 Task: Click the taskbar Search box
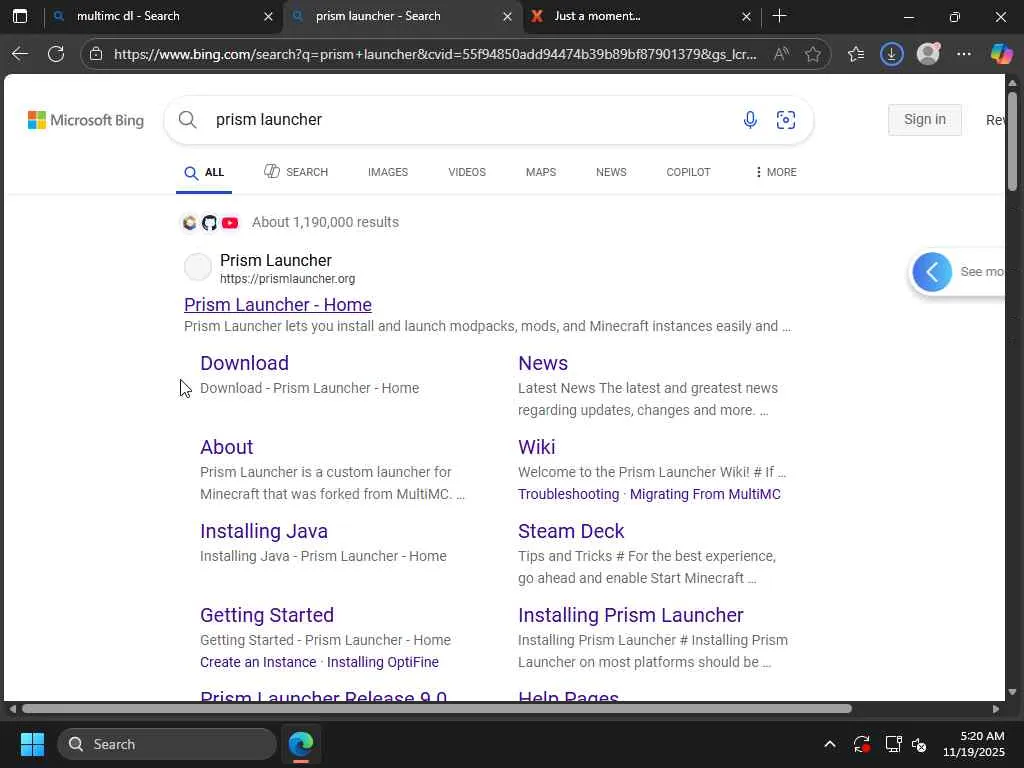(x=167, y=744)
